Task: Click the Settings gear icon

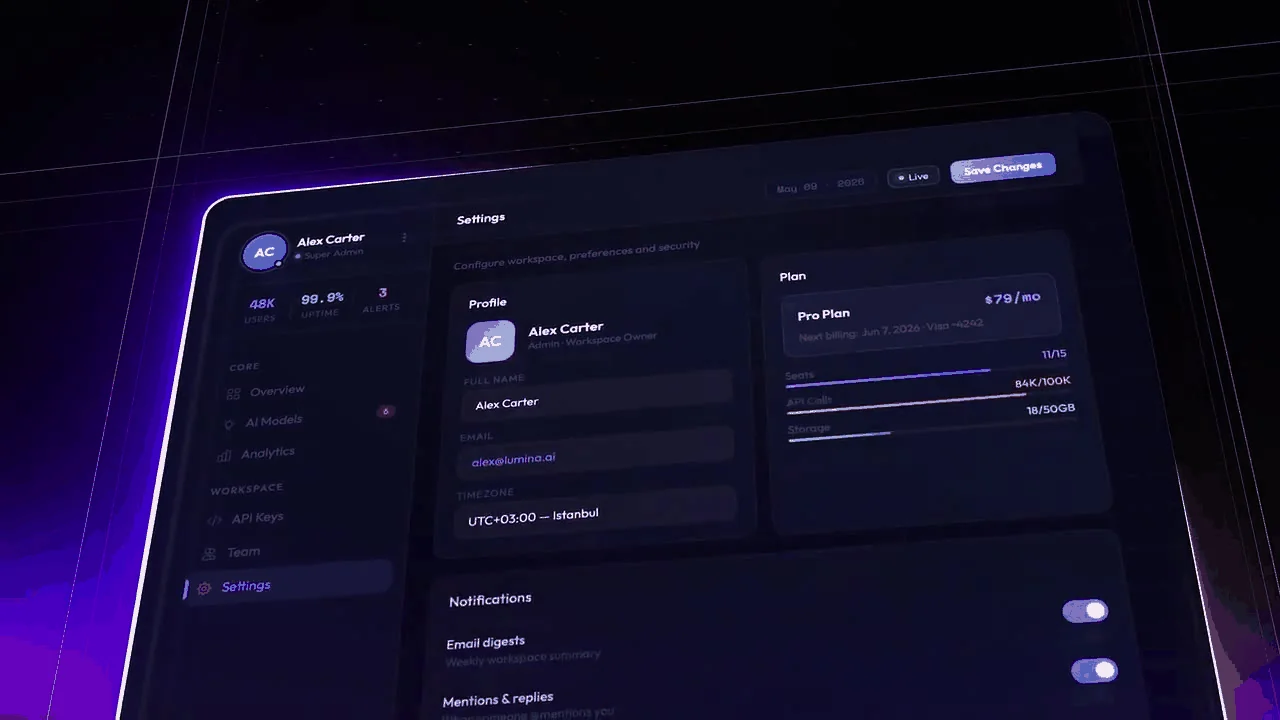Action: point(204,588)
